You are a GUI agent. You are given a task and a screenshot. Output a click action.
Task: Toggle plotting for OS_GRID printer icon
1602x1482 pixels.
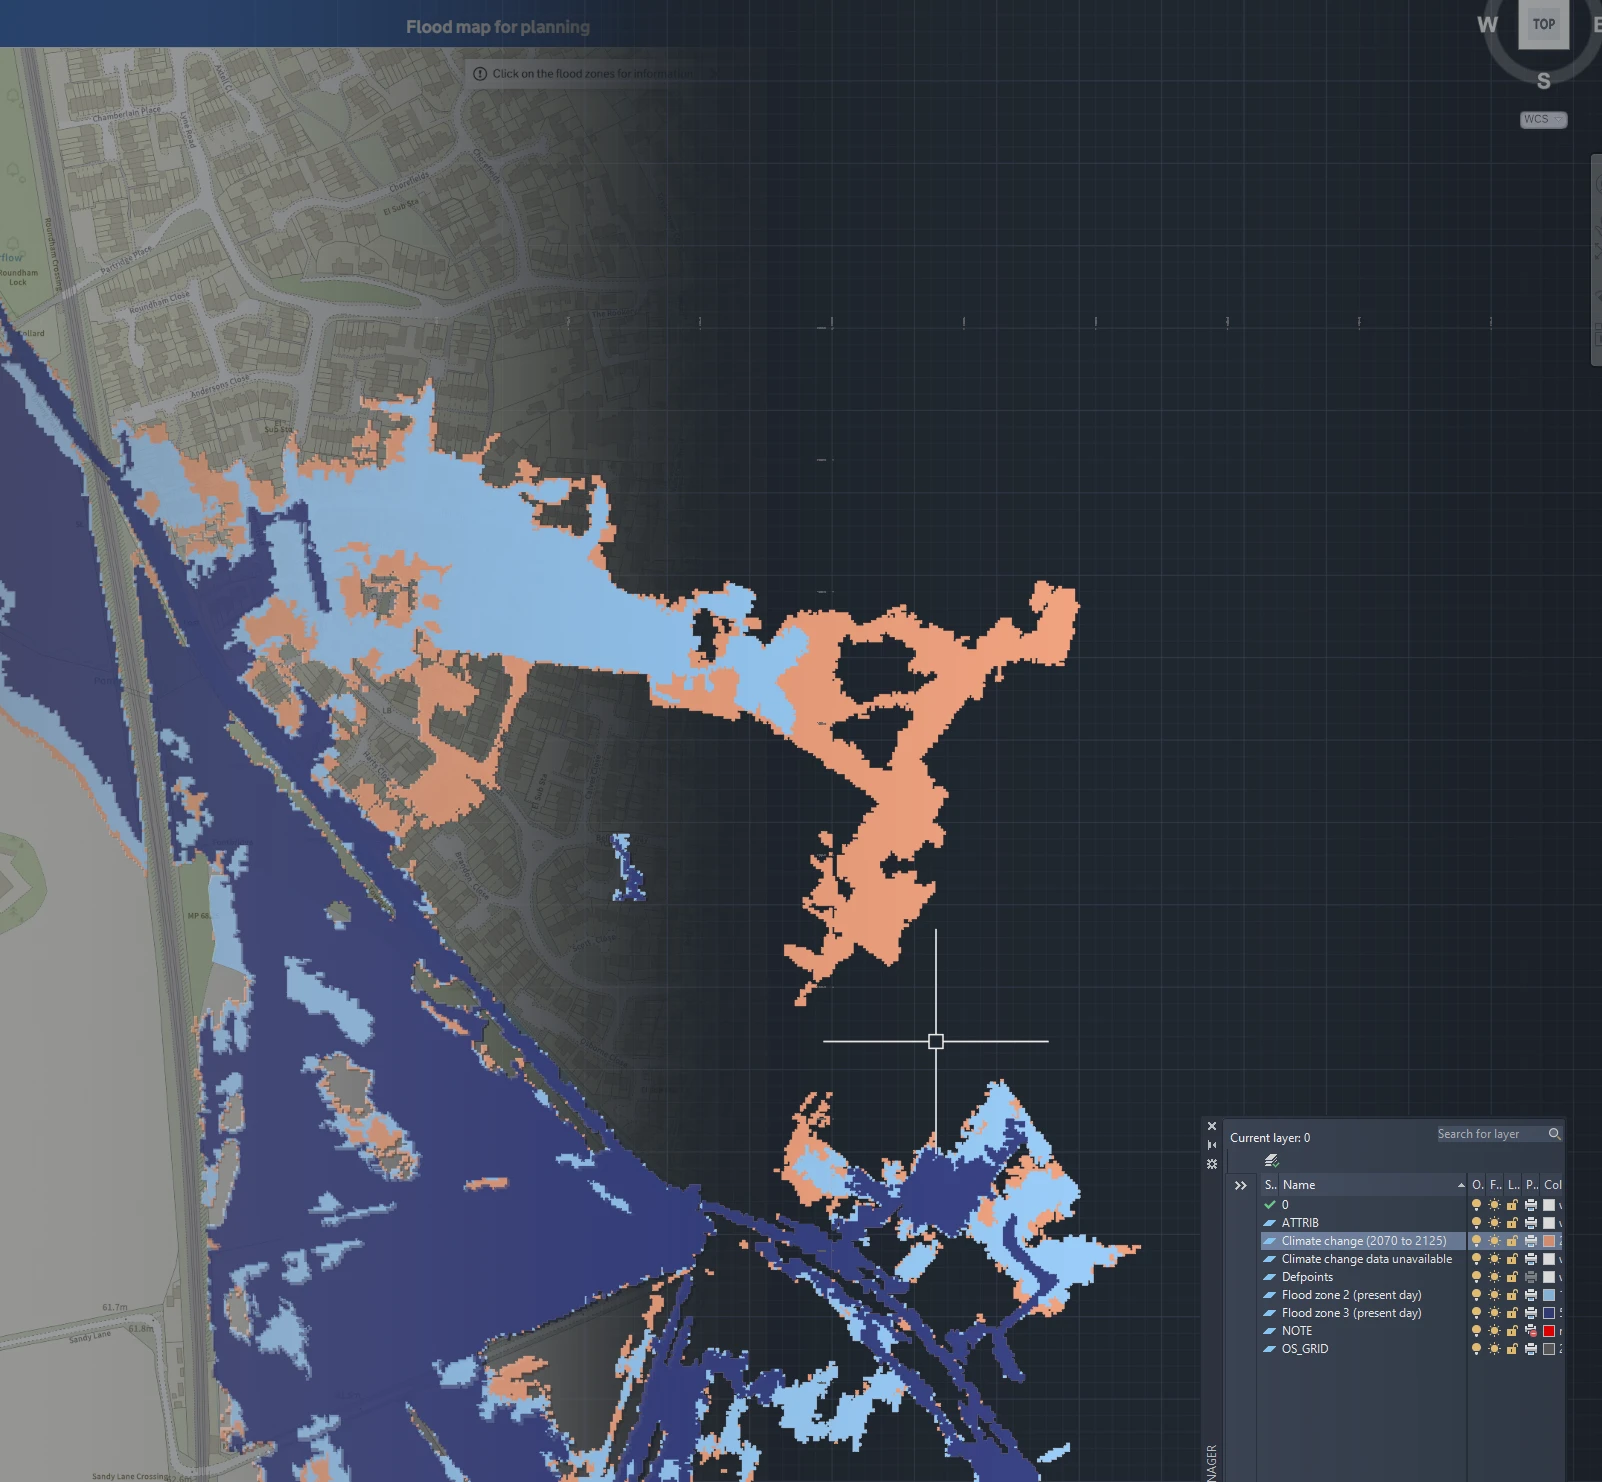point(1531,1349)
